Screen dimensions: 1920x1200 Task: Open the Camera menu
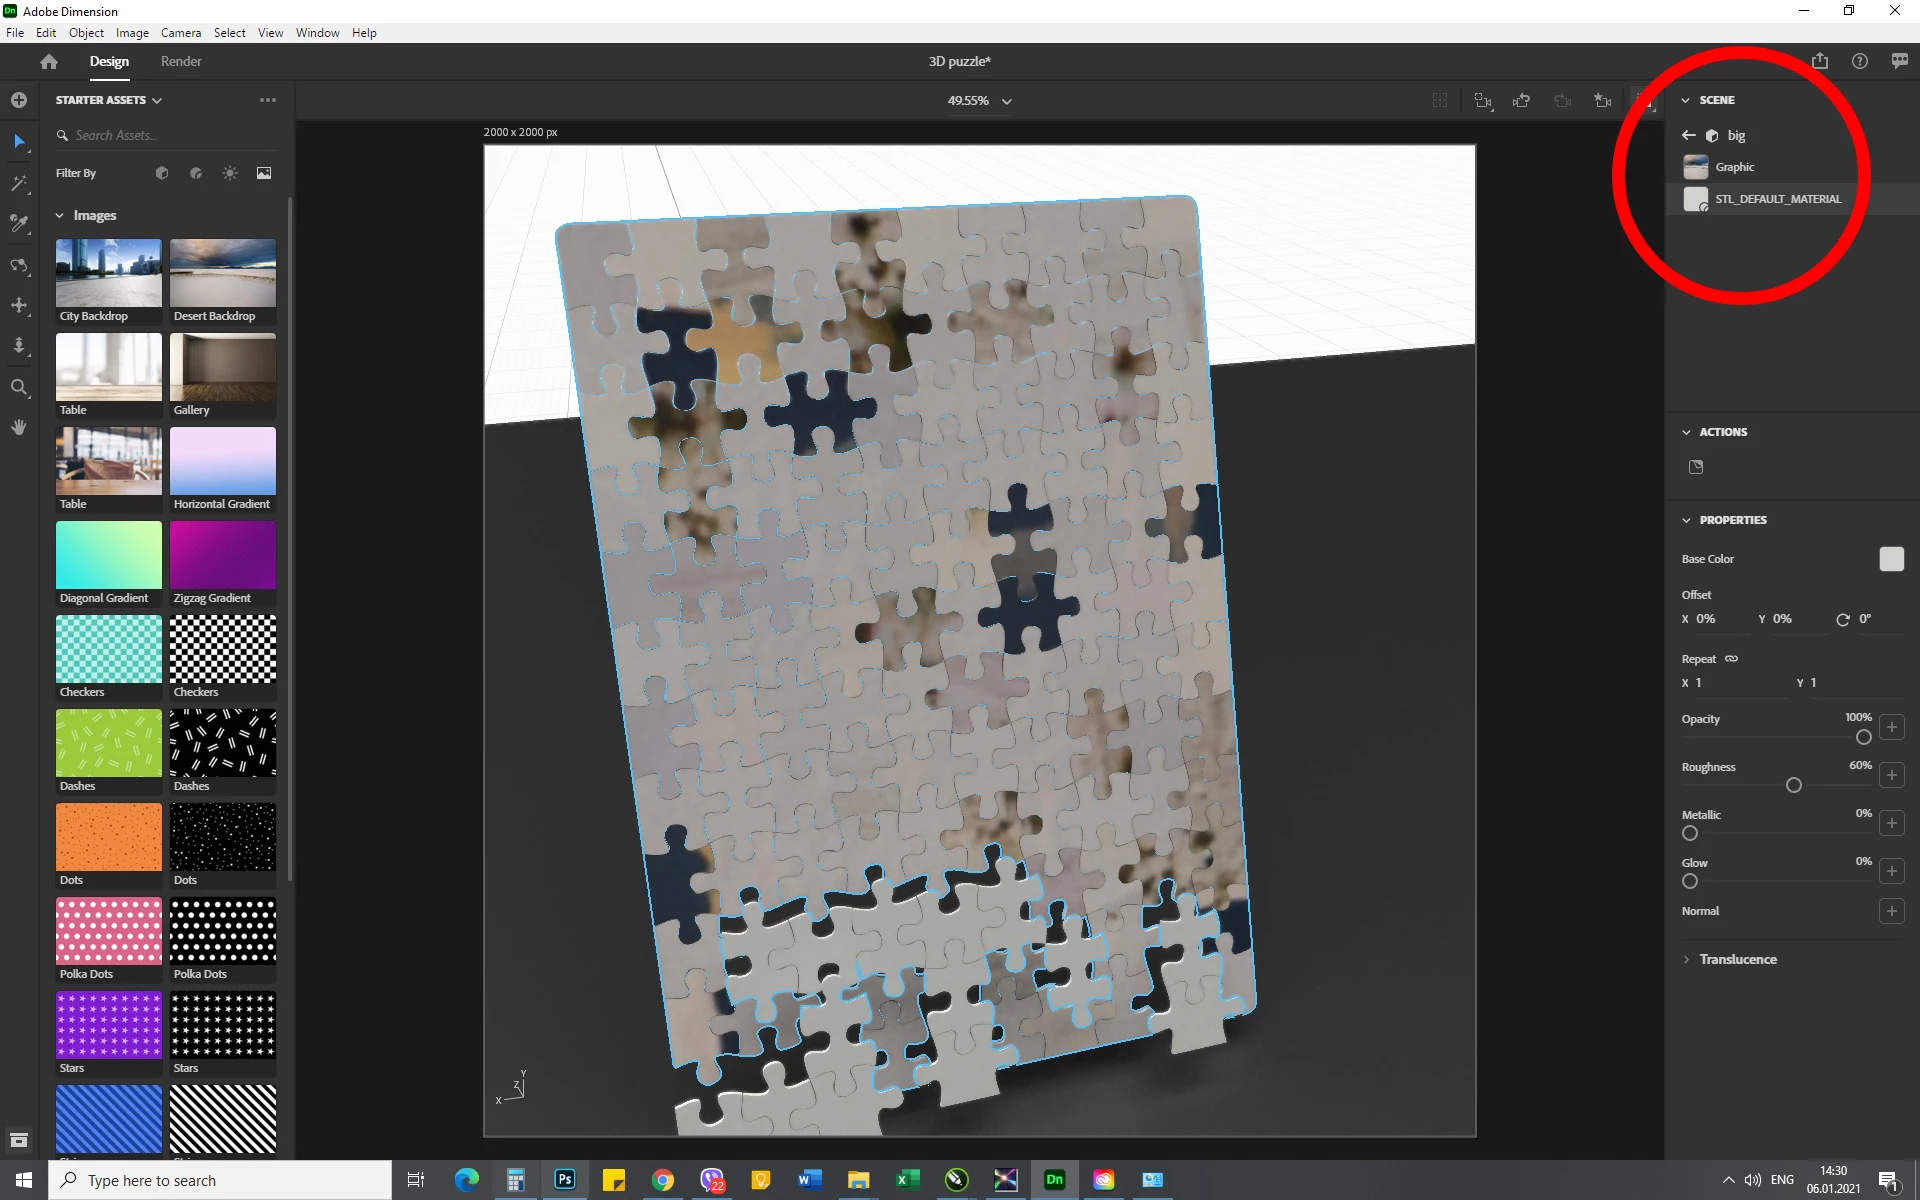point(181,32)
